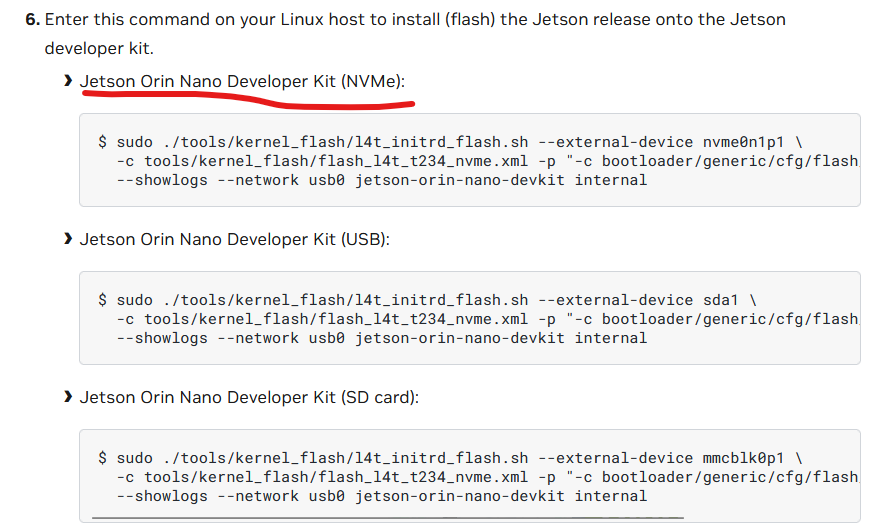Click the 'Jetson Orin Nano Developer Kit (SD card):' heading

pos(249,397)
